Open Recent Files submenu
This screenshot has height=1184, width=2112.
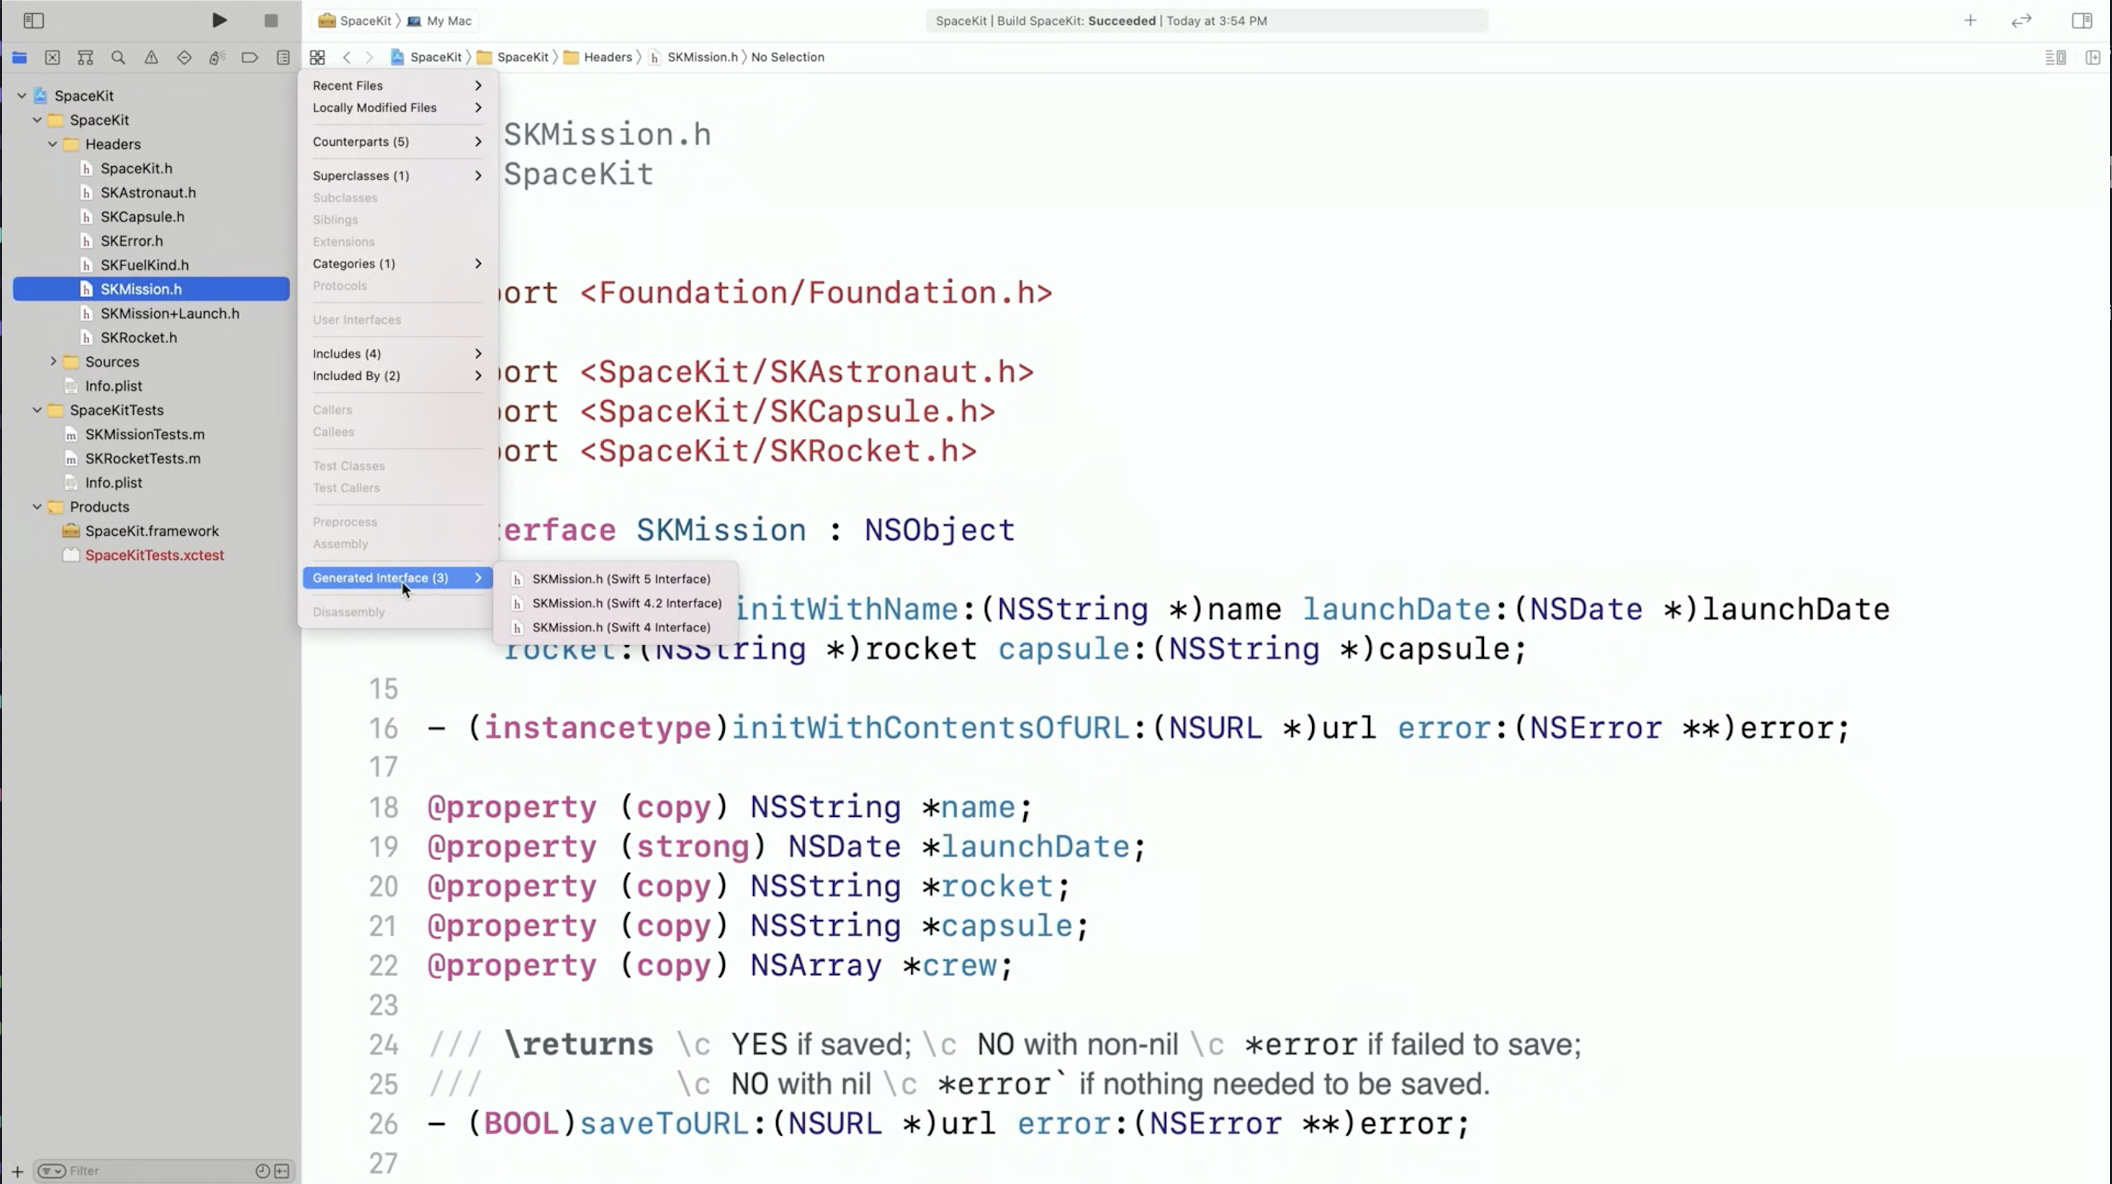(x=397, y=86)
